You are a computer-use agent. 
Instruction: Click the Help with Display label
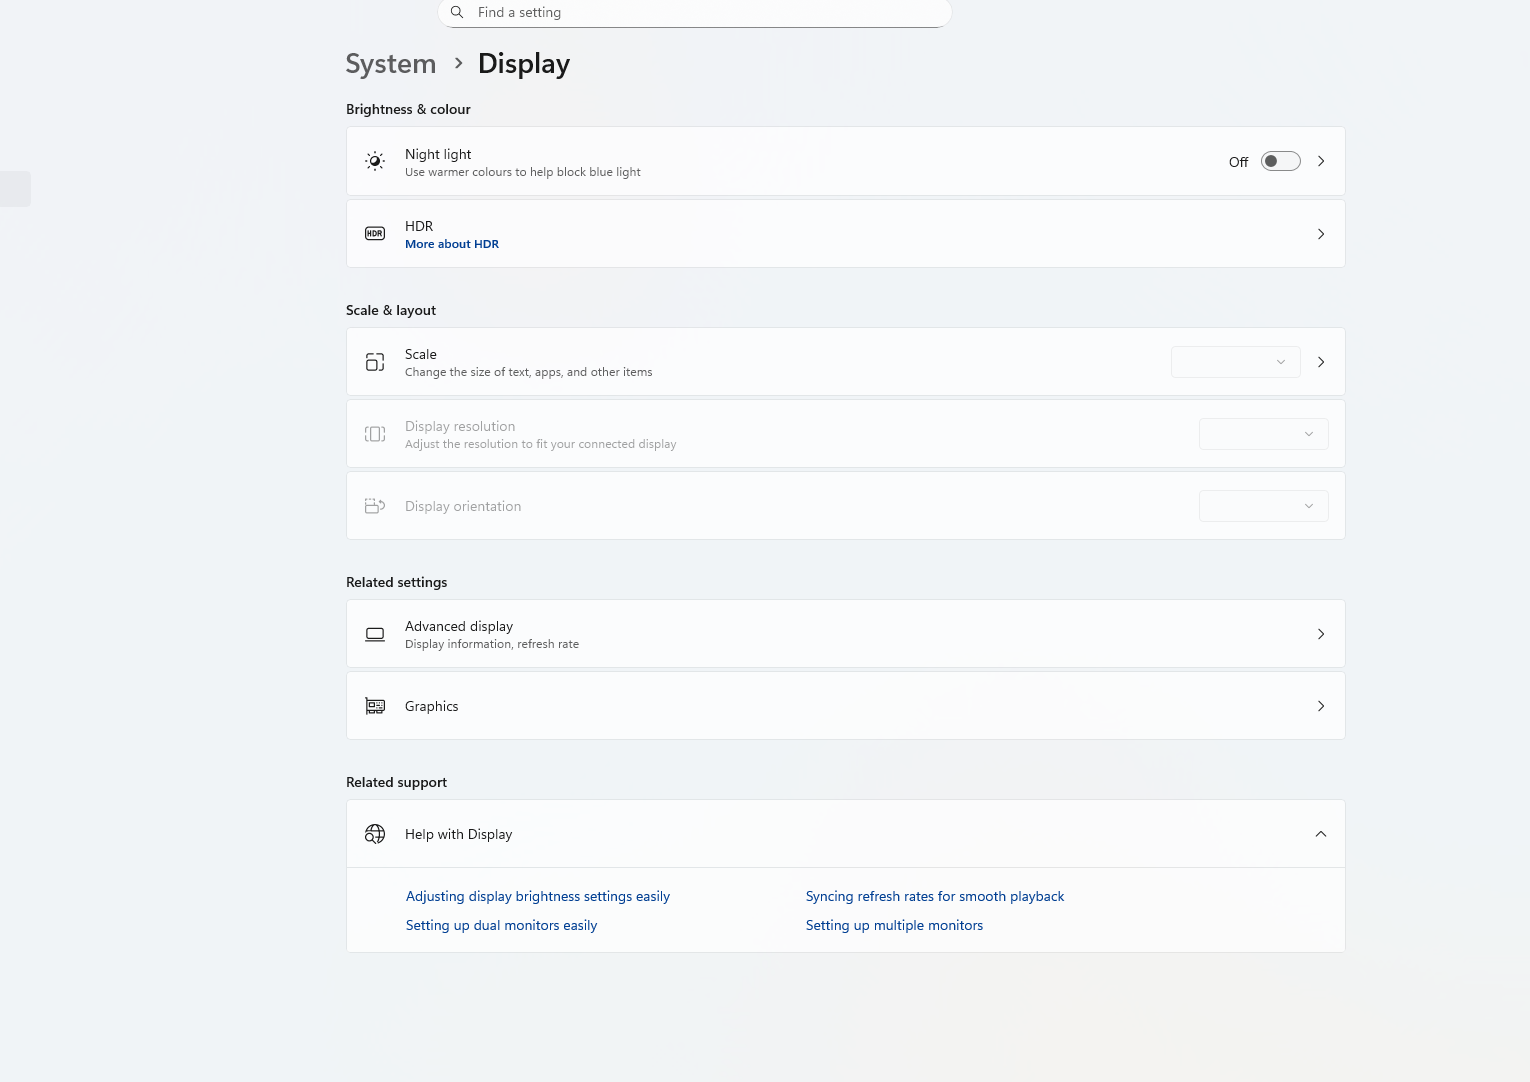459,834
